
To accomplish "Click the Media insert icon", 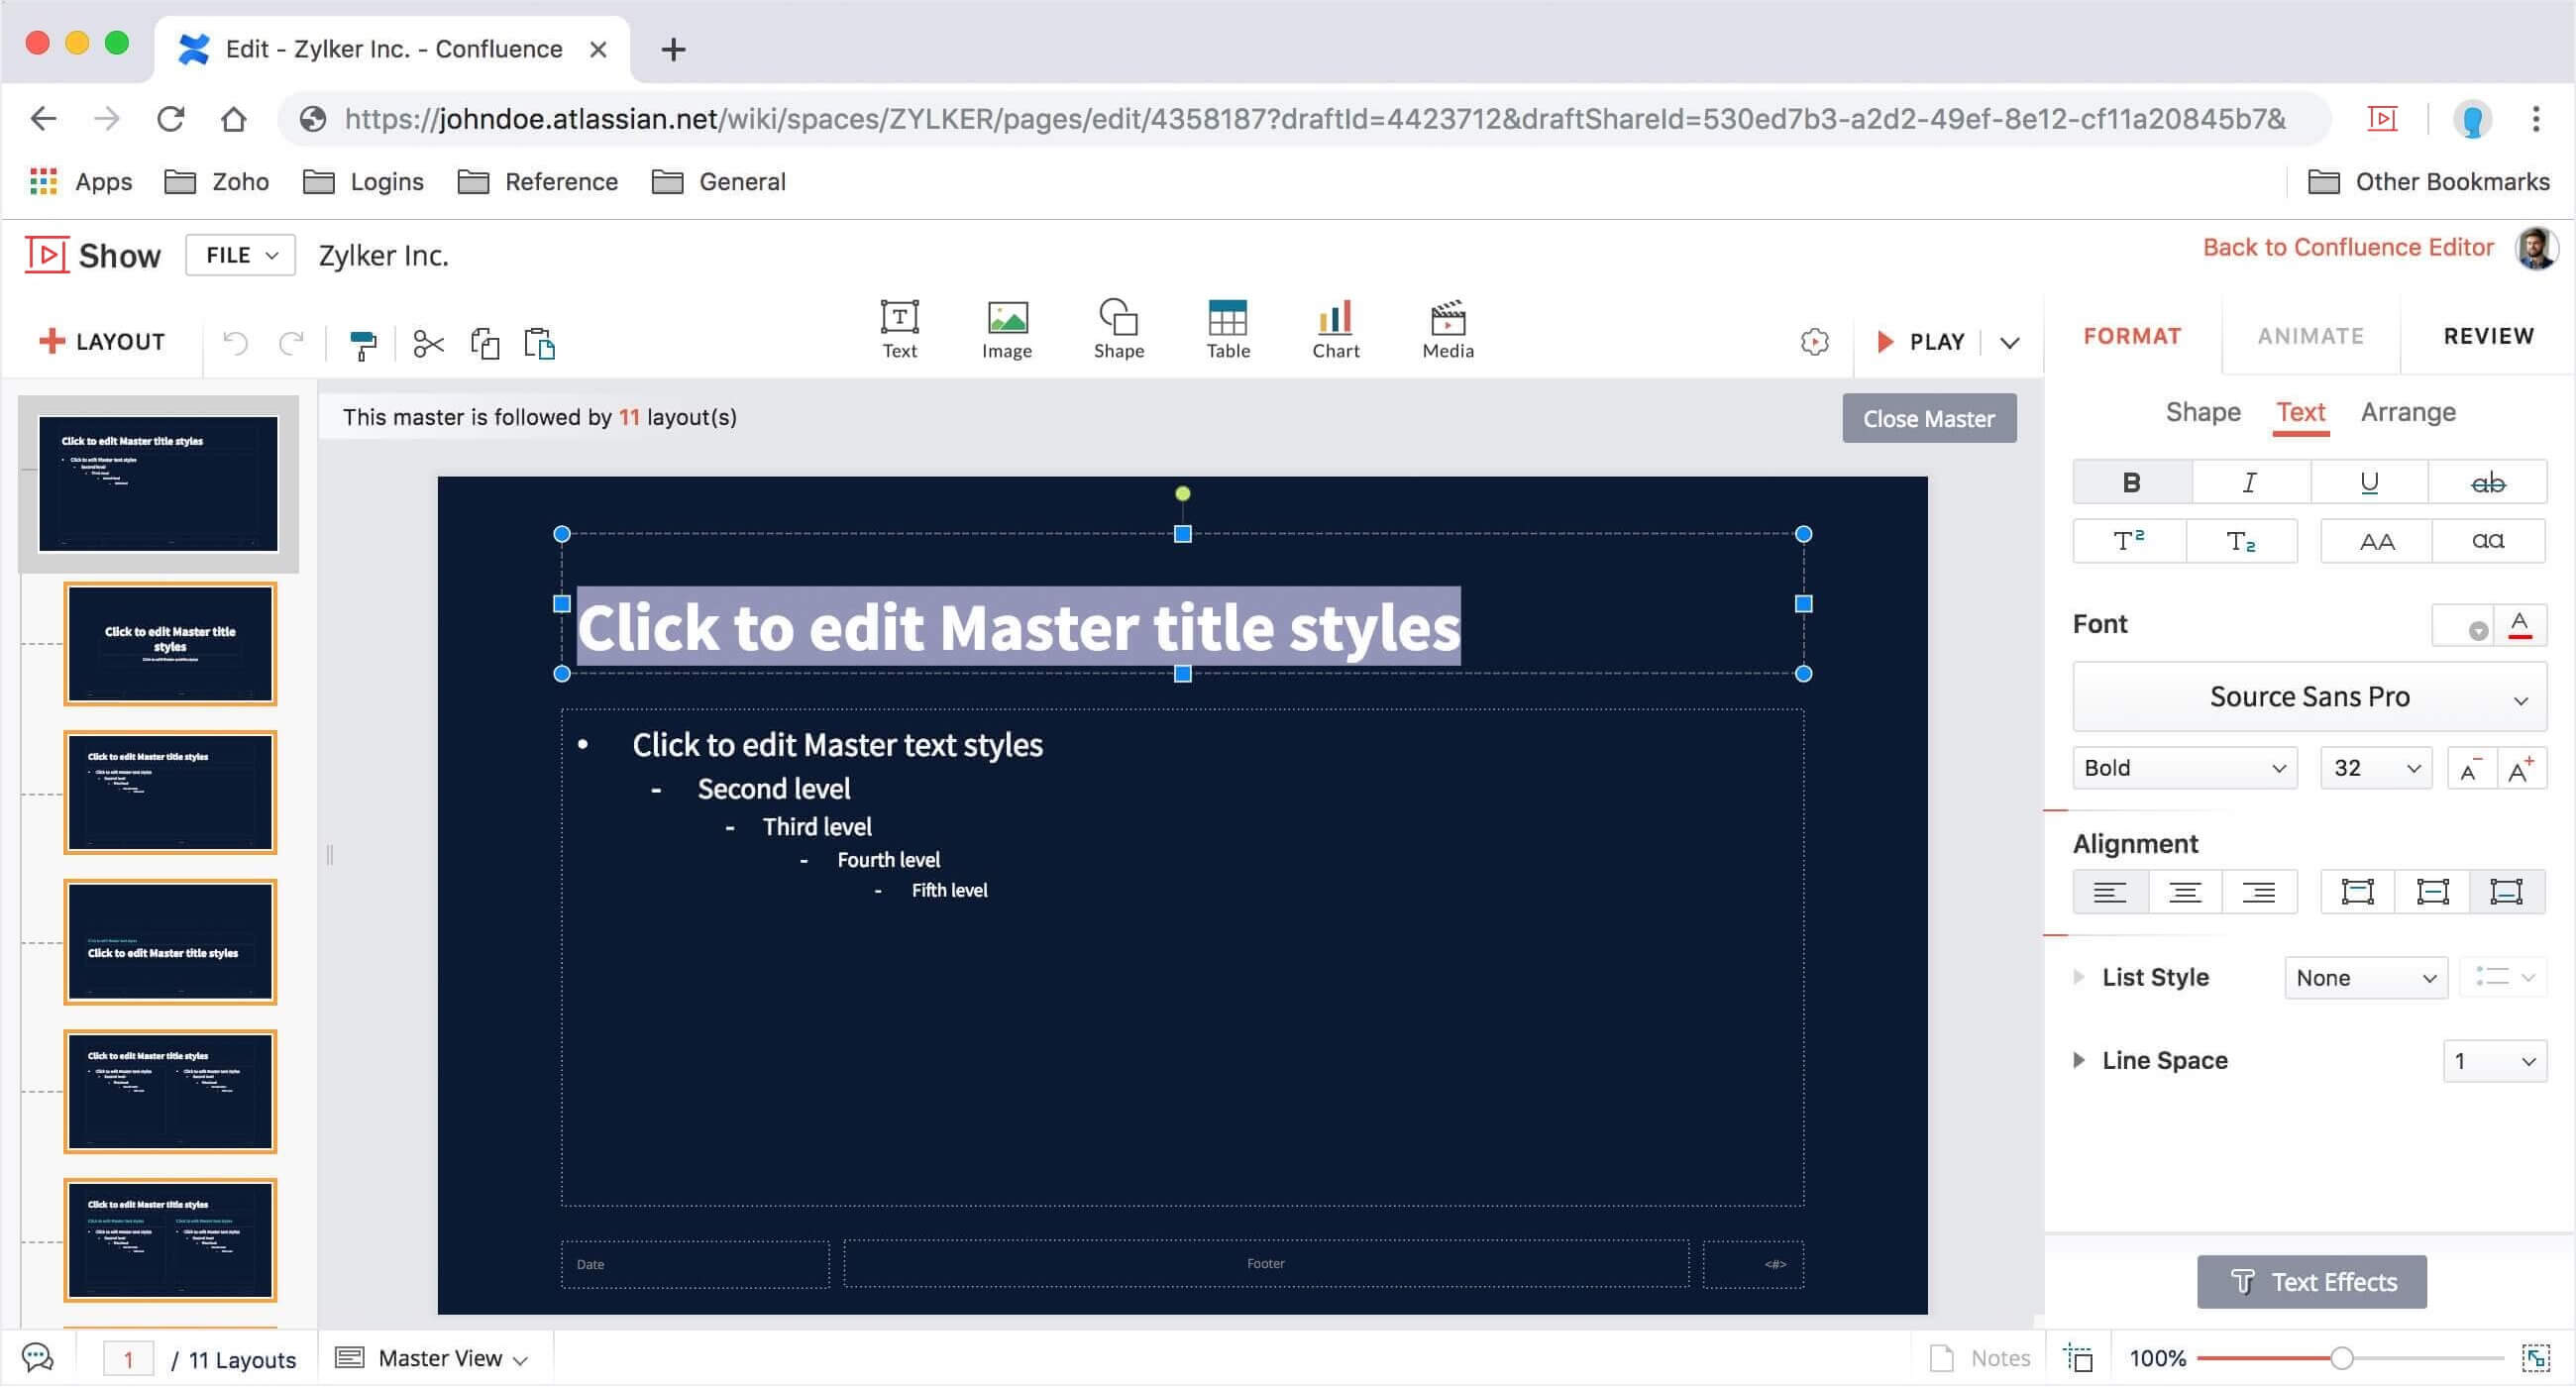I will (x=1447, y=329).
